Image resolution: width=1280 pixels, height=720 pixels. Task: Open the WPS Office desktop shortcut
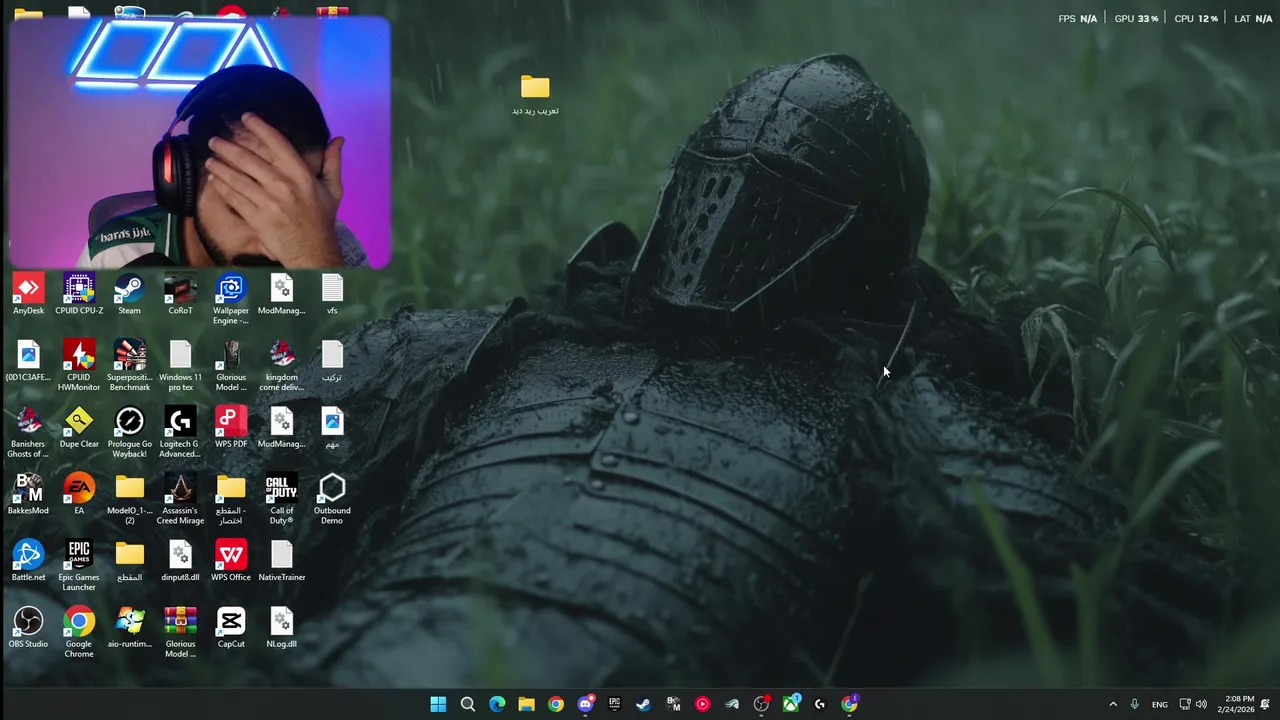coord(231,562)
